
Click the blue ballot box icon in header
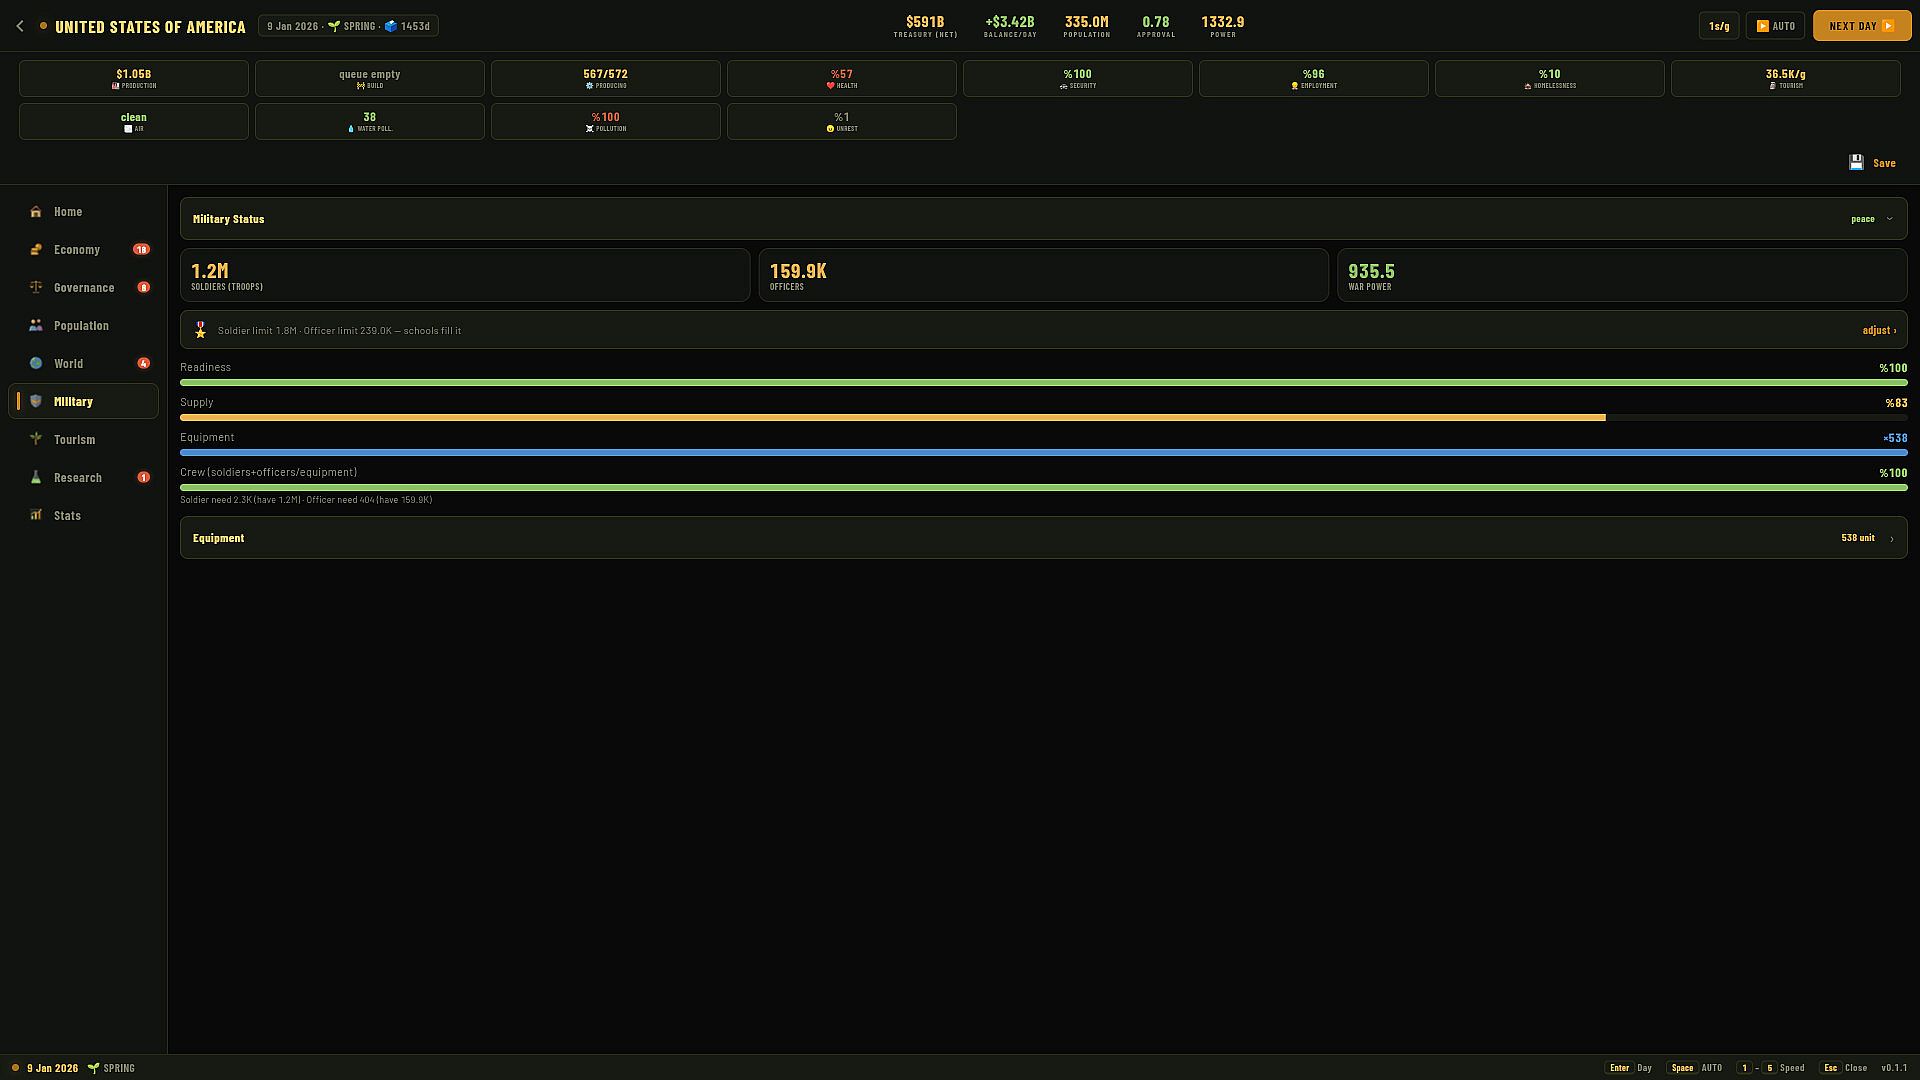click(x=391, y=26)
